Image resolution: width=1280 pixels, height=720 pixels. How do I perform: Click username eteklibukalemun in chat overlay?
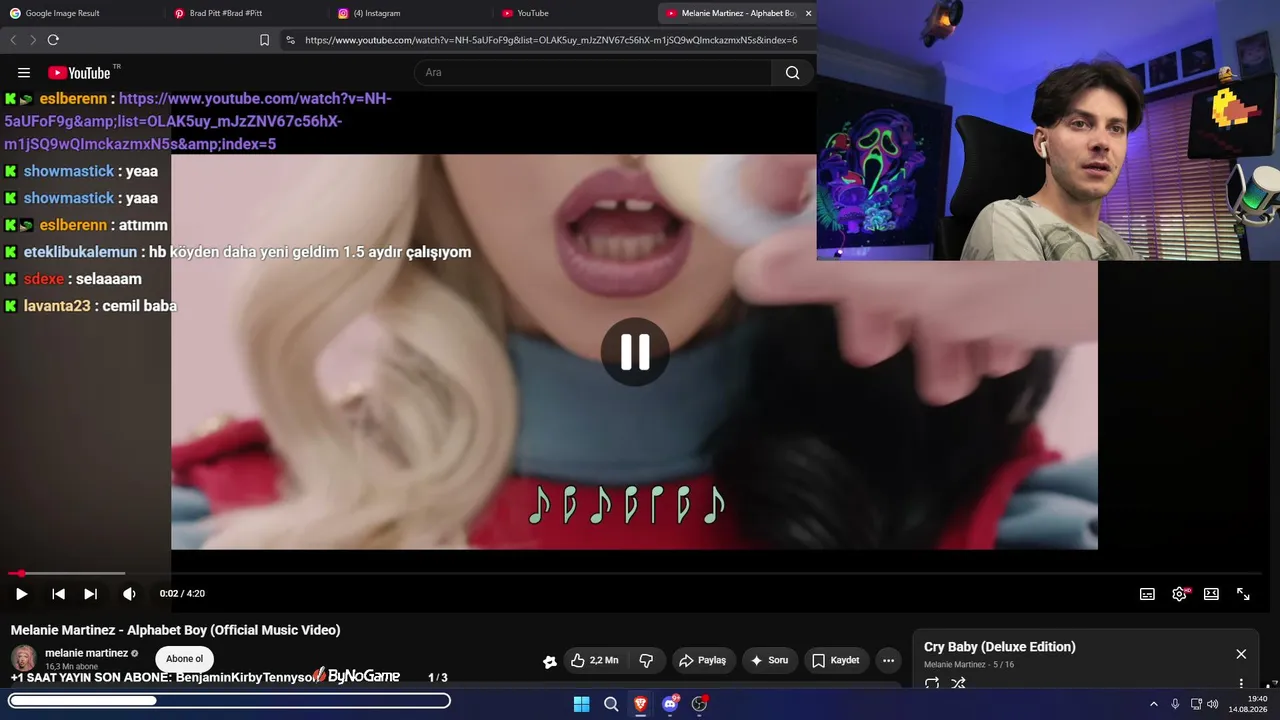[80, 252]
